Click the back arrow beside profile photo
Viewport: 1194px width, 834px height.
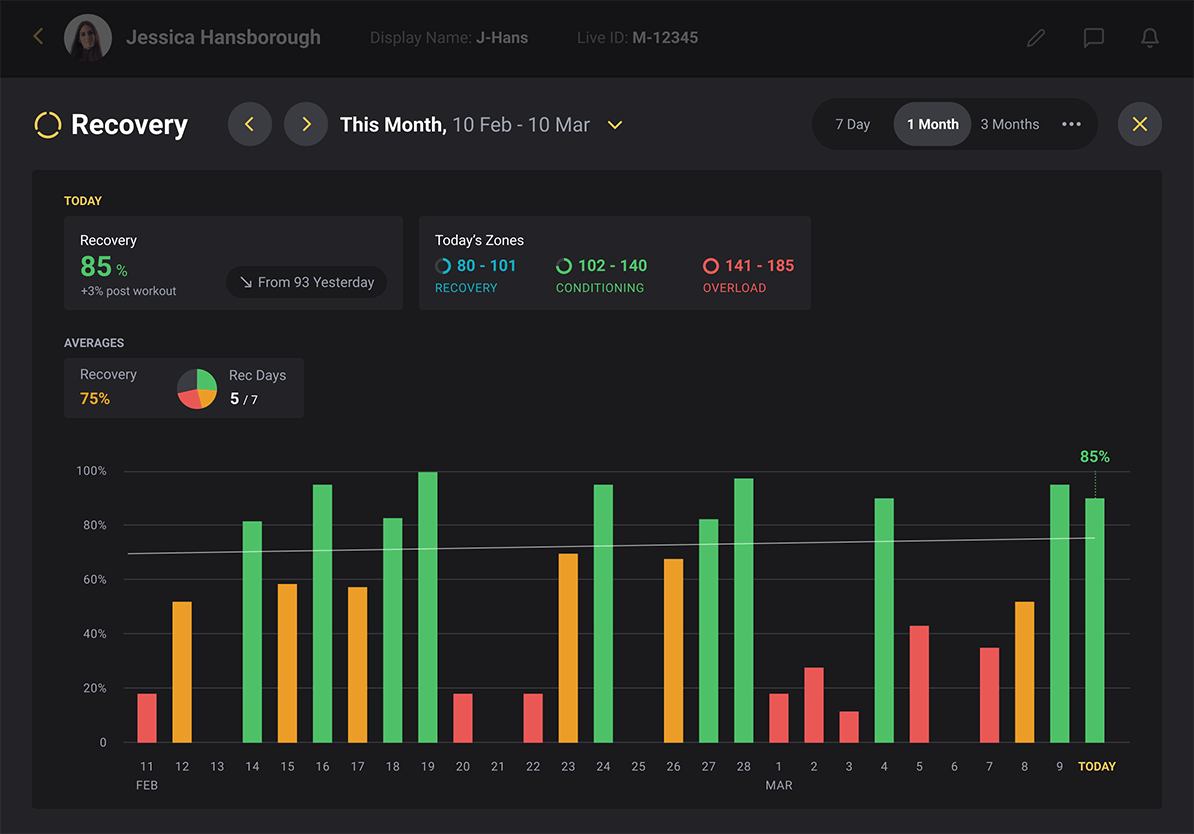point(38,37)
